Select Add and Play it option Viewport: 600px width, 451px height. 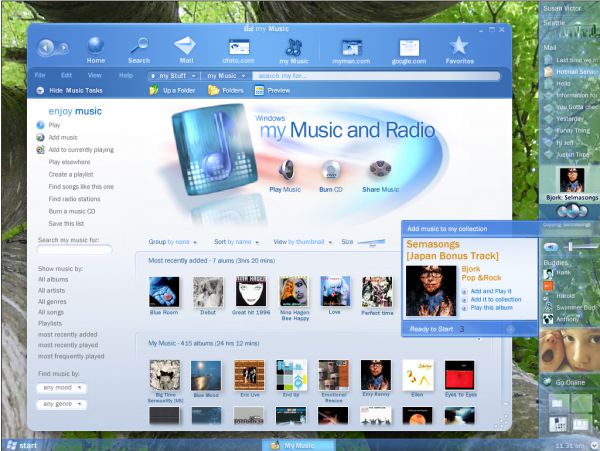(491, 291)
